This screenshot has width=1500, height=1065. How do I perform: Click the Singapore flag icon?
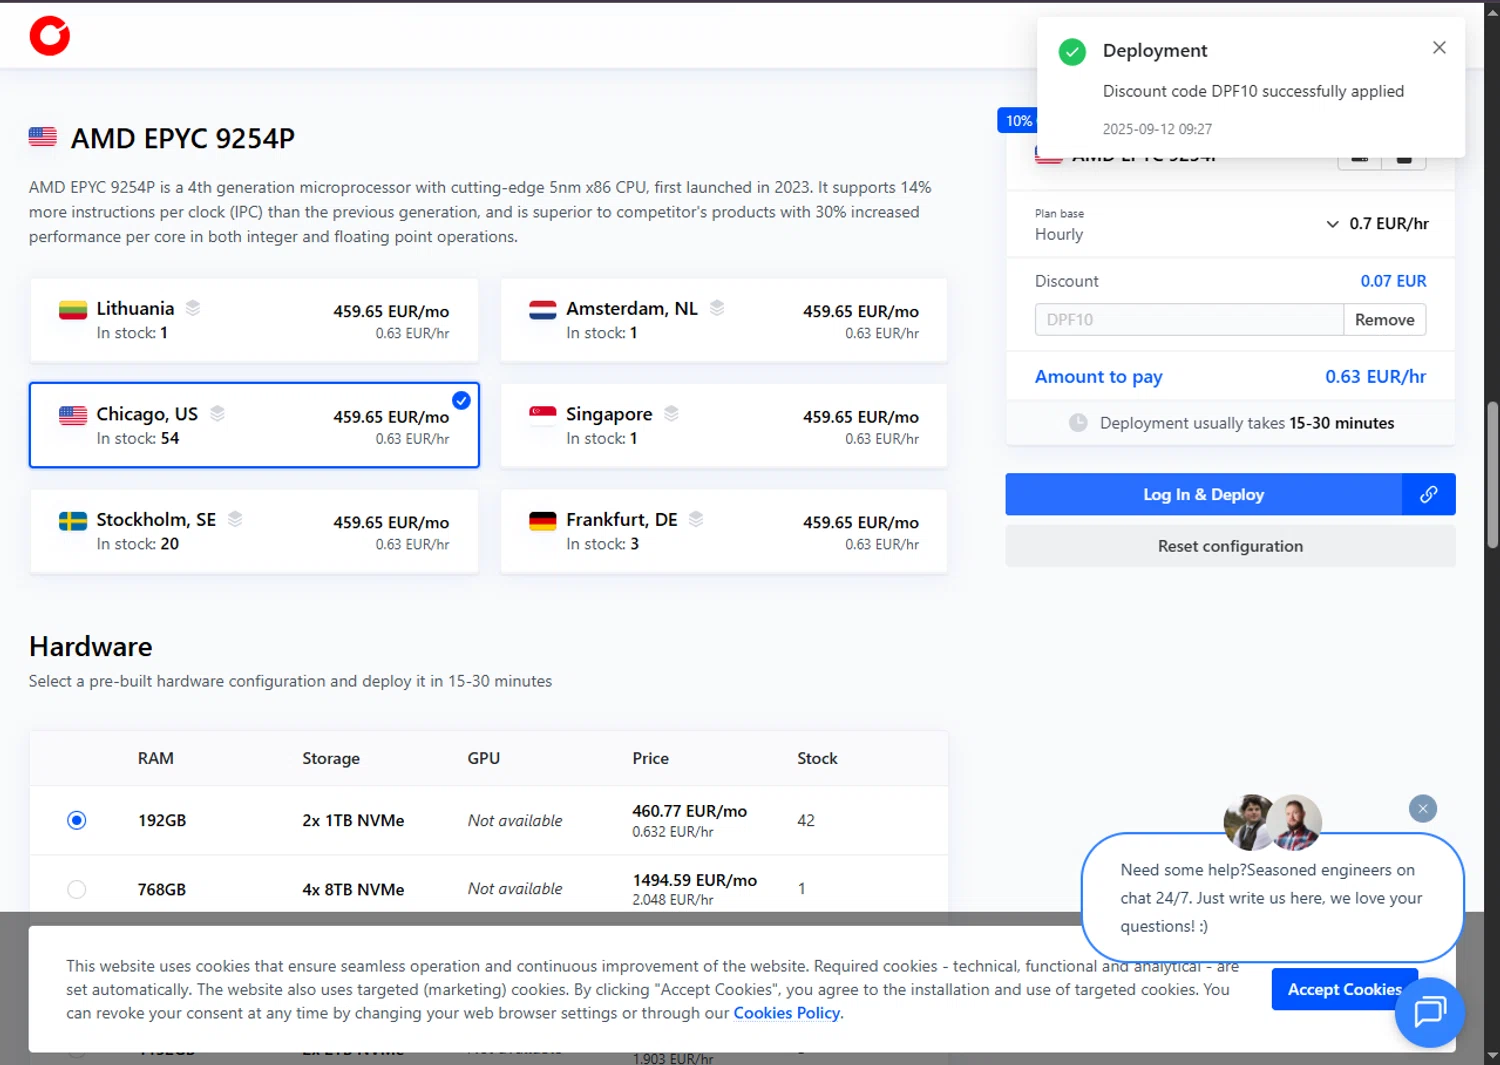click(542, 415)
